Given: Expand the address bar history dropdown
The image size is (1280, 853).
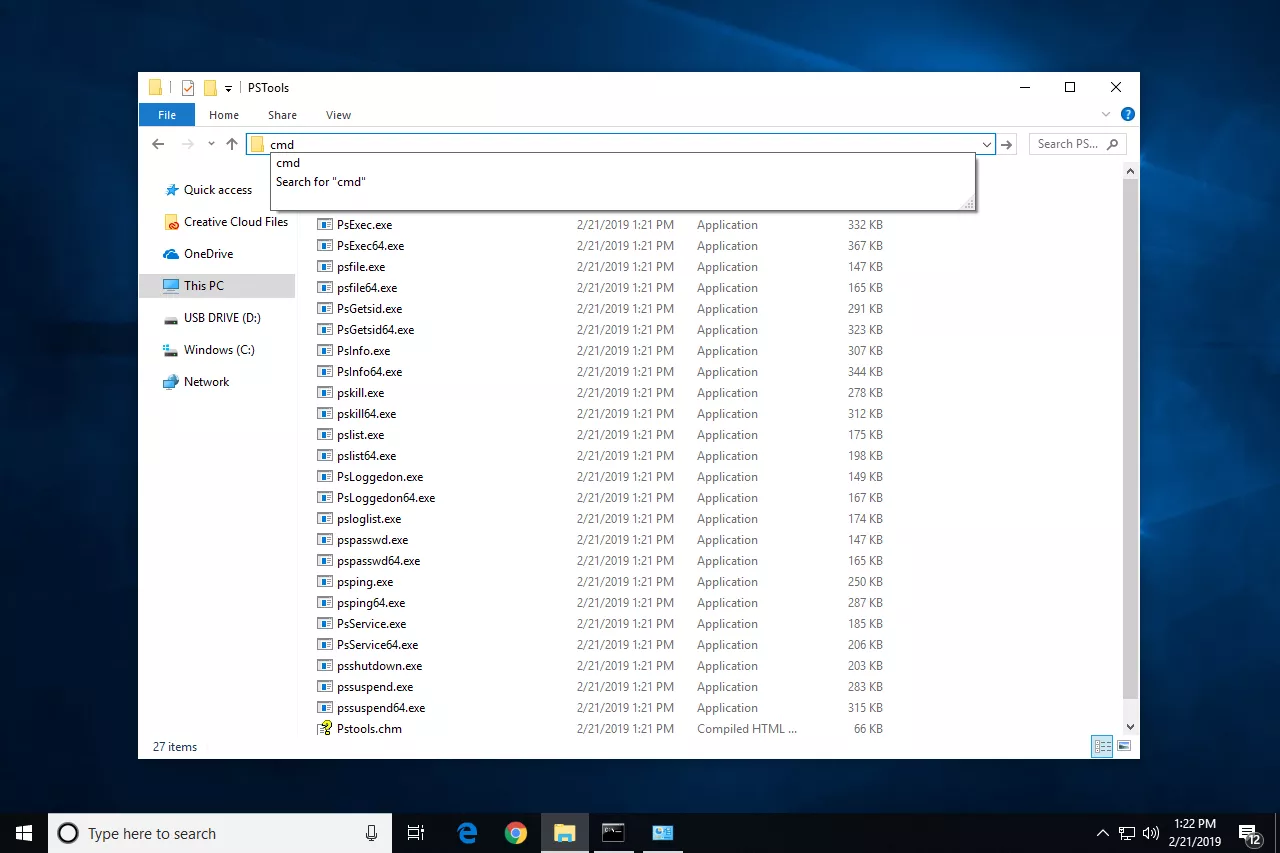Looking at the screenshot, I should pos(987,145).
